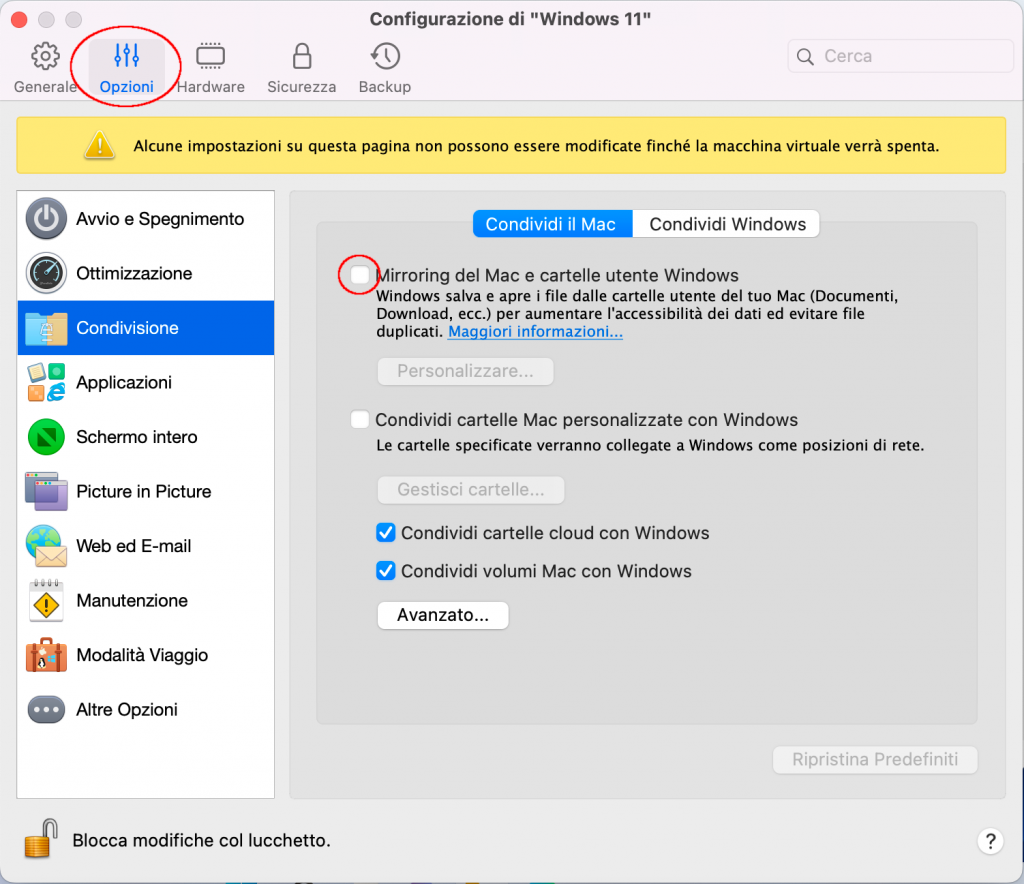The height and width of the screenshot is (884, 1024).
Task: Switch to the Condividi il Mac tab
Action: (x=552, y=224)
